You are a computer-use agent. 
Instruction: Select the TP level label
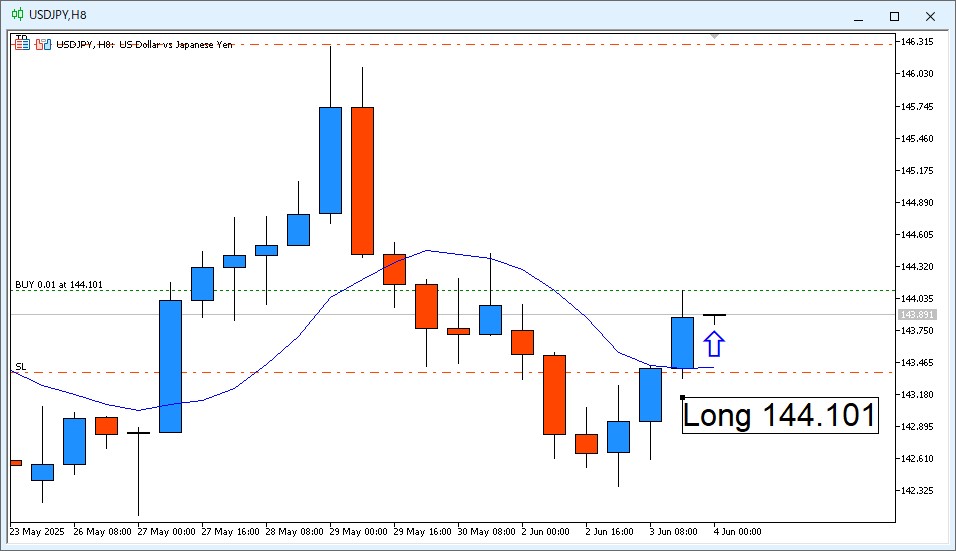pyautogui.click(x=21, y=38)
